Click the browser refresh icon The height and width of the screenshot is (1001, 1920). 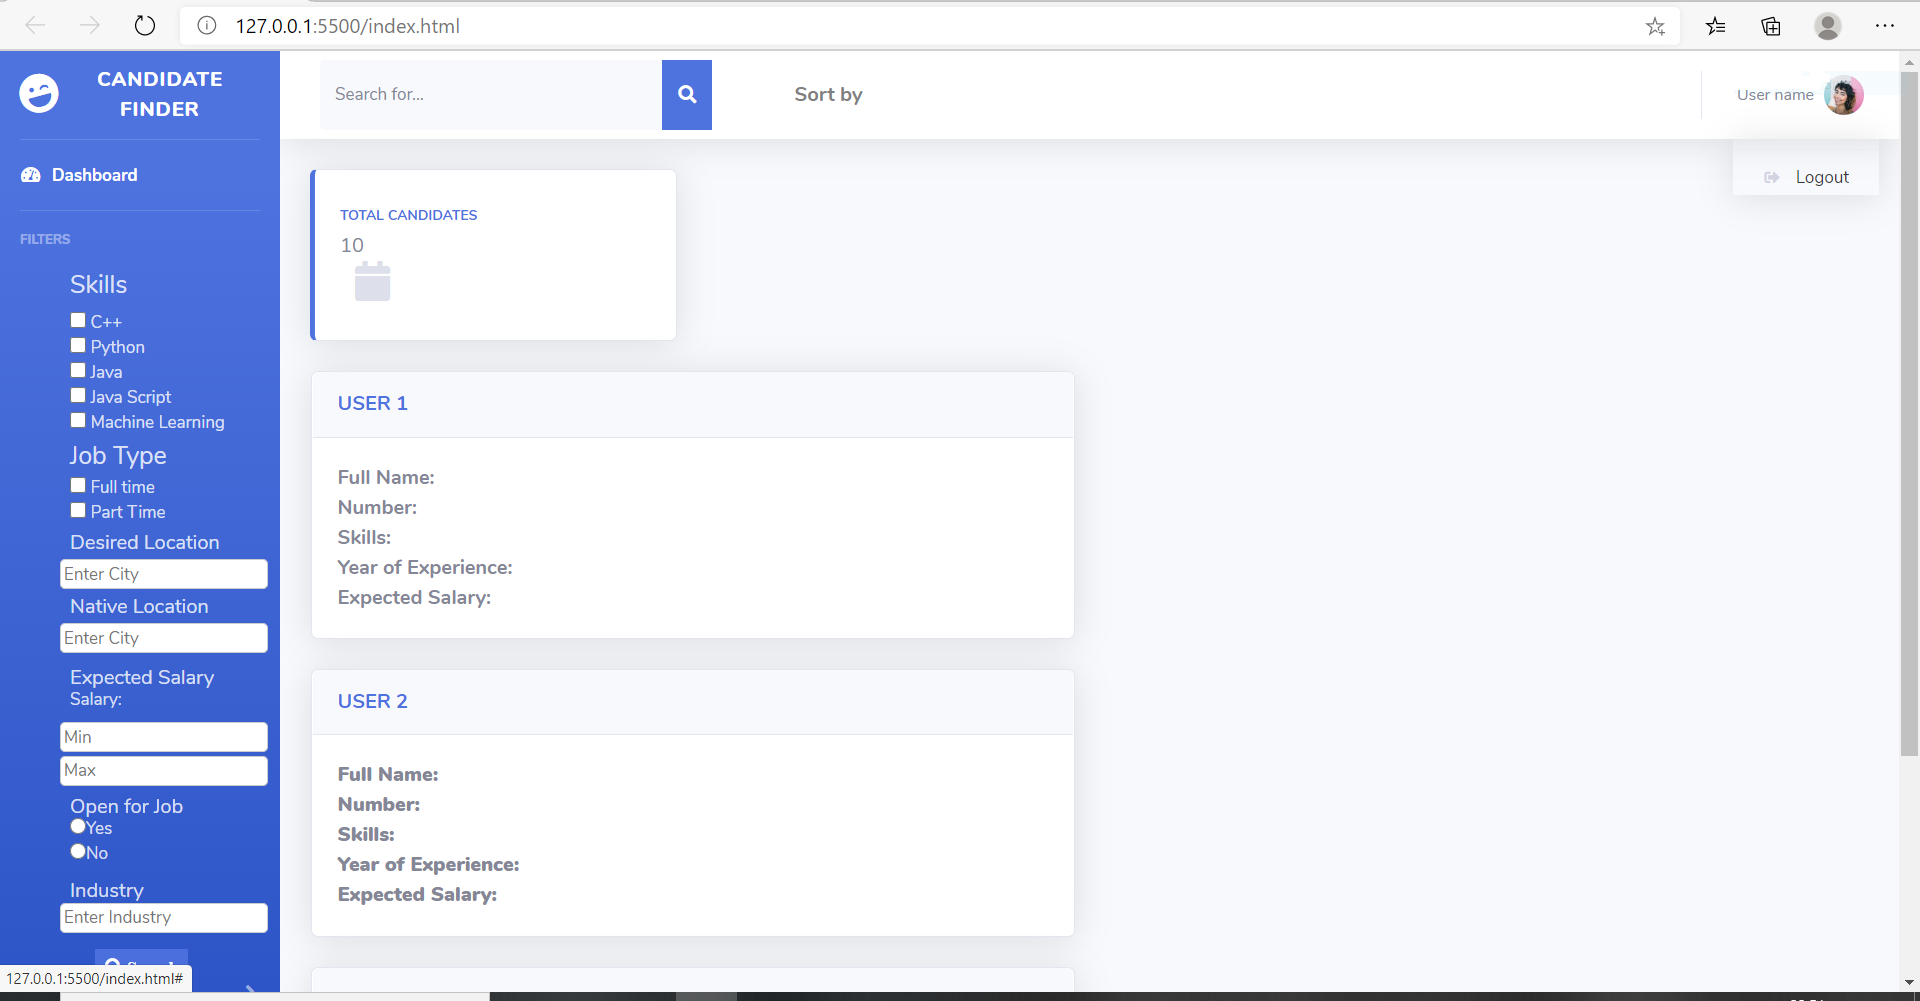point(144,25)
